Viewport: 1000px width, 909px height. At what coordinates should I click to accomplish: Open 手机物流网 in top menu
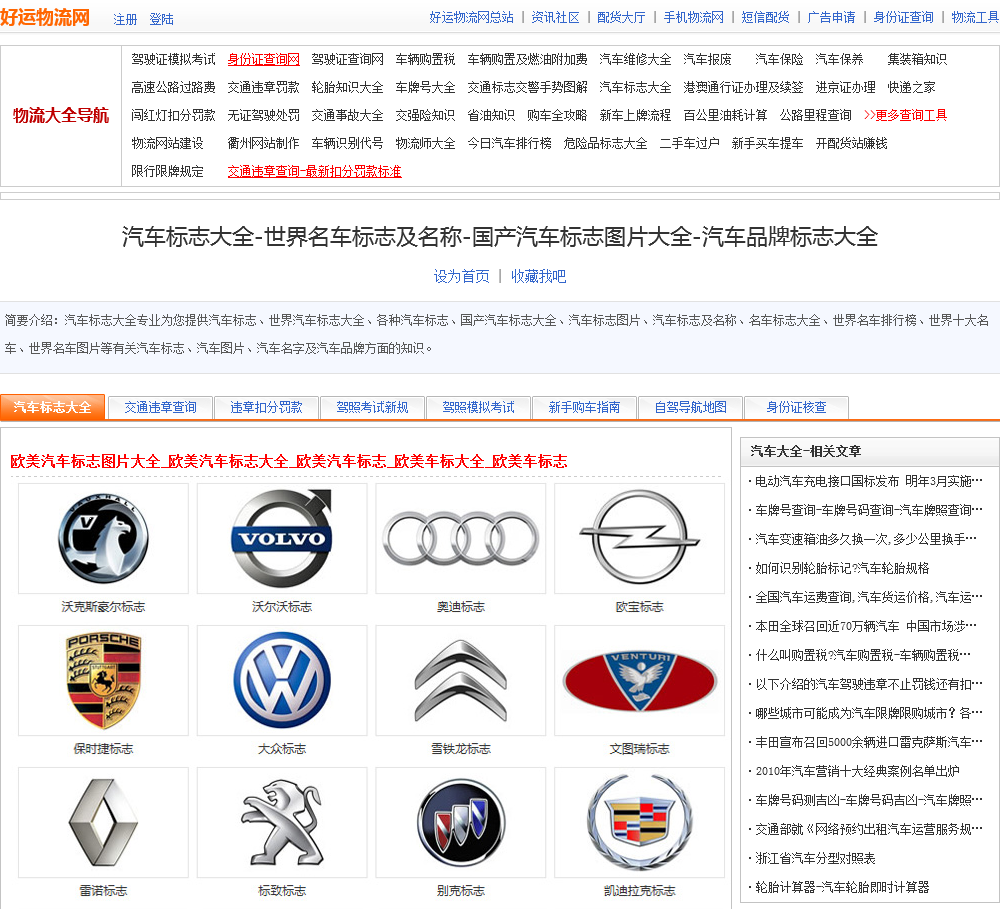[693, 17]
